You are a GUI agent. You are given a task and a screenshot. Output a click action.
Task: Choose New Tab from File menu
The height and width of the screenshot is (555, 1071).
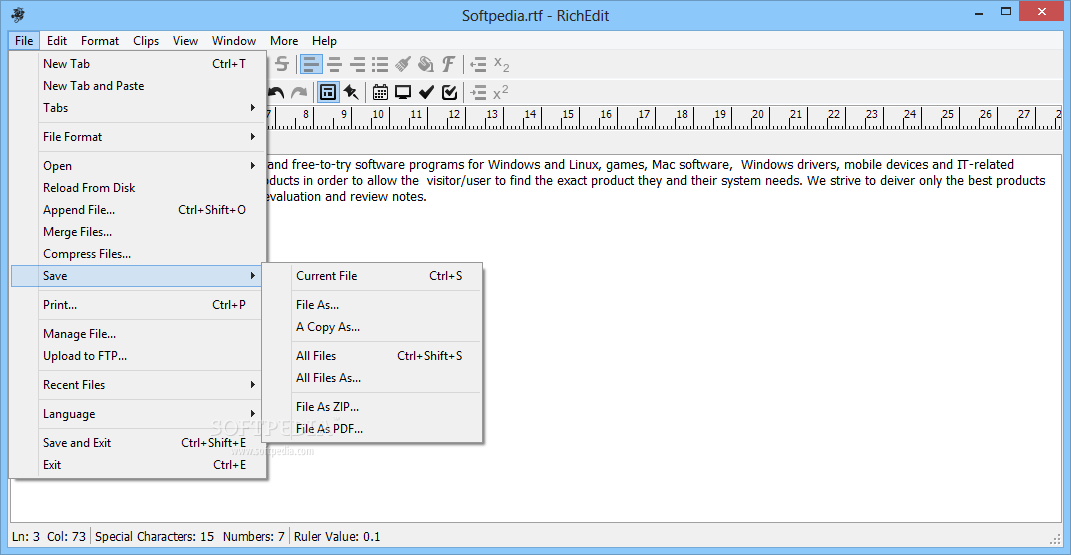(137, 63)
